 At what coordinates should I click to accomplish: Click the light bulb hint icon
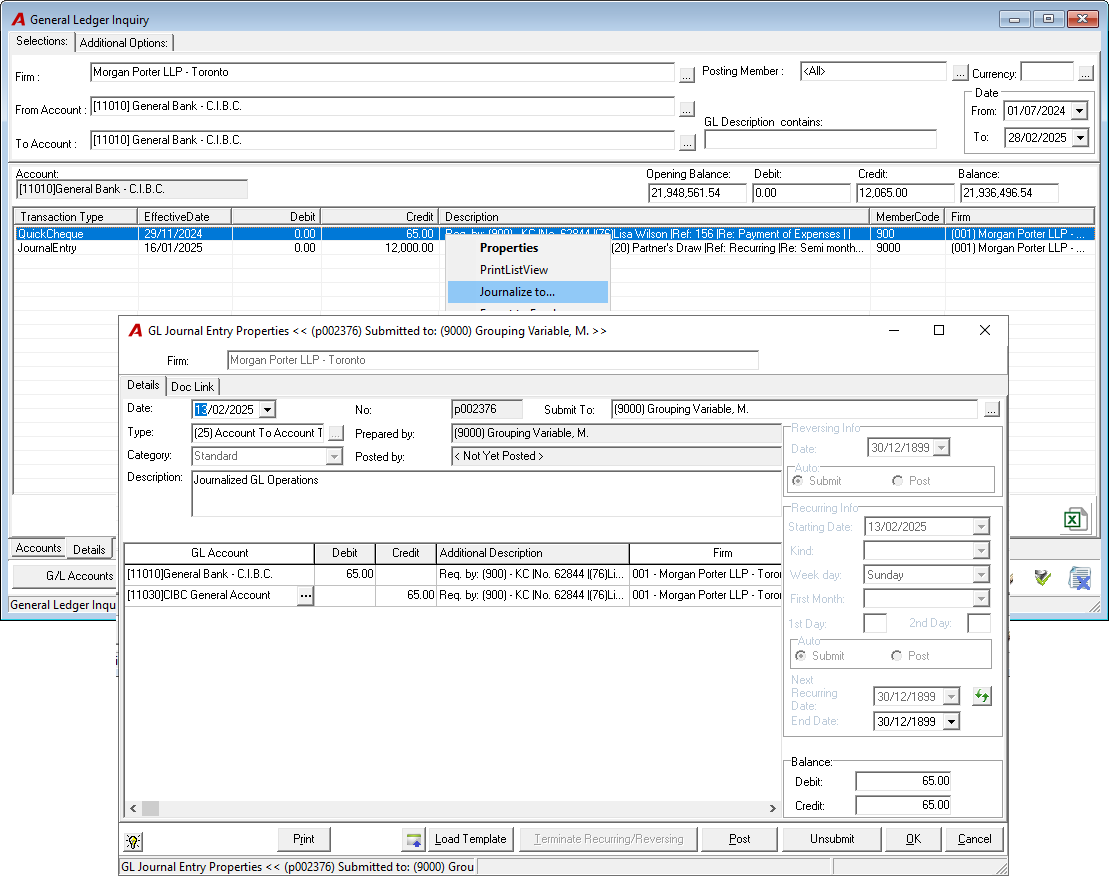point(133,841)
